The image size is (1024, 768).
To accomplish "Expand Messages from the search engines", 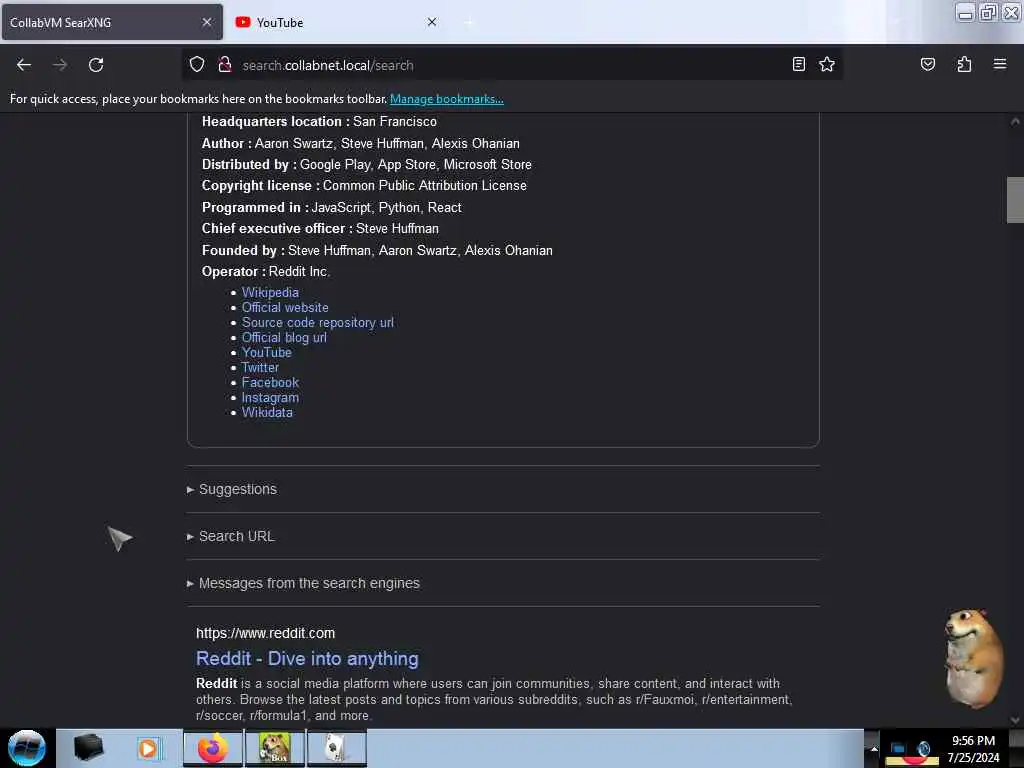I will click(309, 583).
